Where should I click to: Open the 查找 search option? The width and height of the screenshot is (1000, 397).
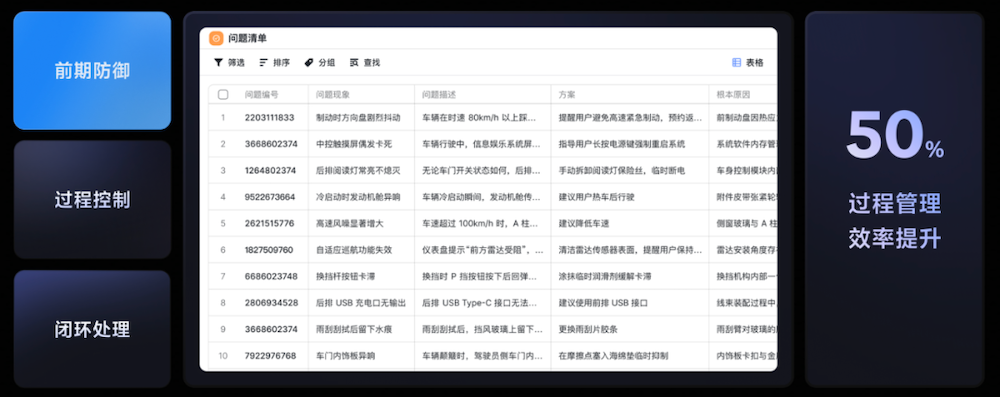(x=372, y=63)
